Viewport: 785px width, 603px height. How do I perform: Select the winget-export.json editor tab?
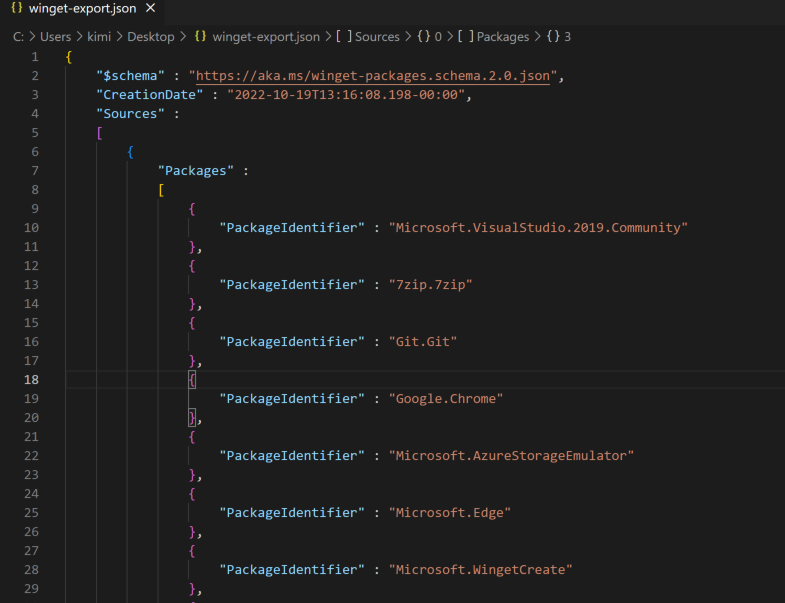(x=83, y=9)
